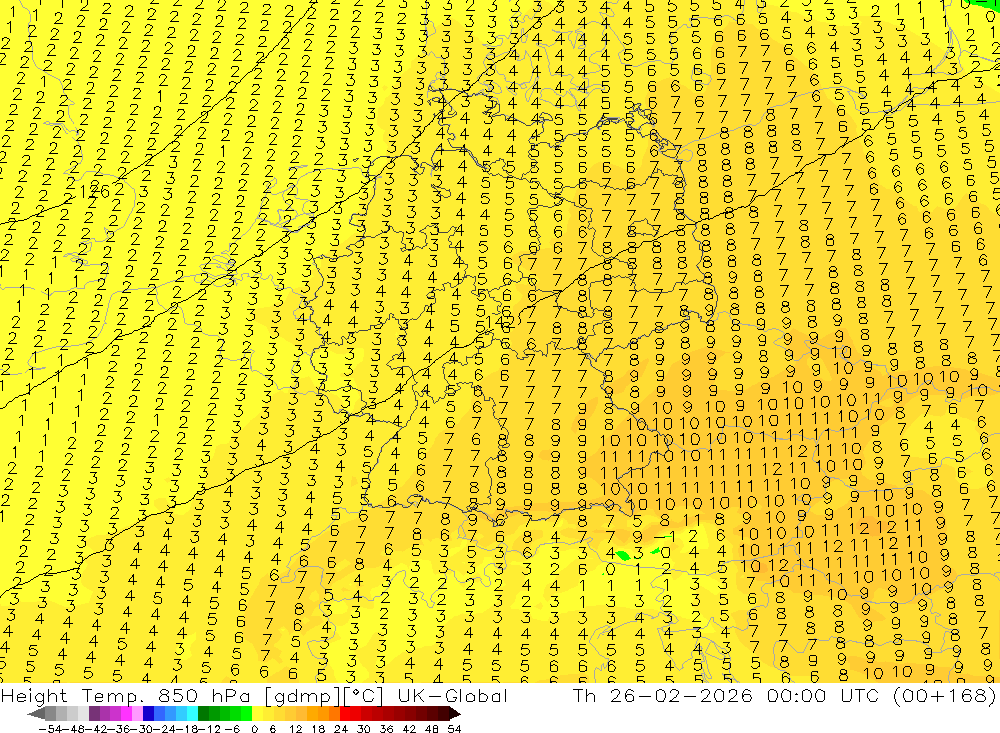Click the "42" legend scale label

tap(409, 729)
